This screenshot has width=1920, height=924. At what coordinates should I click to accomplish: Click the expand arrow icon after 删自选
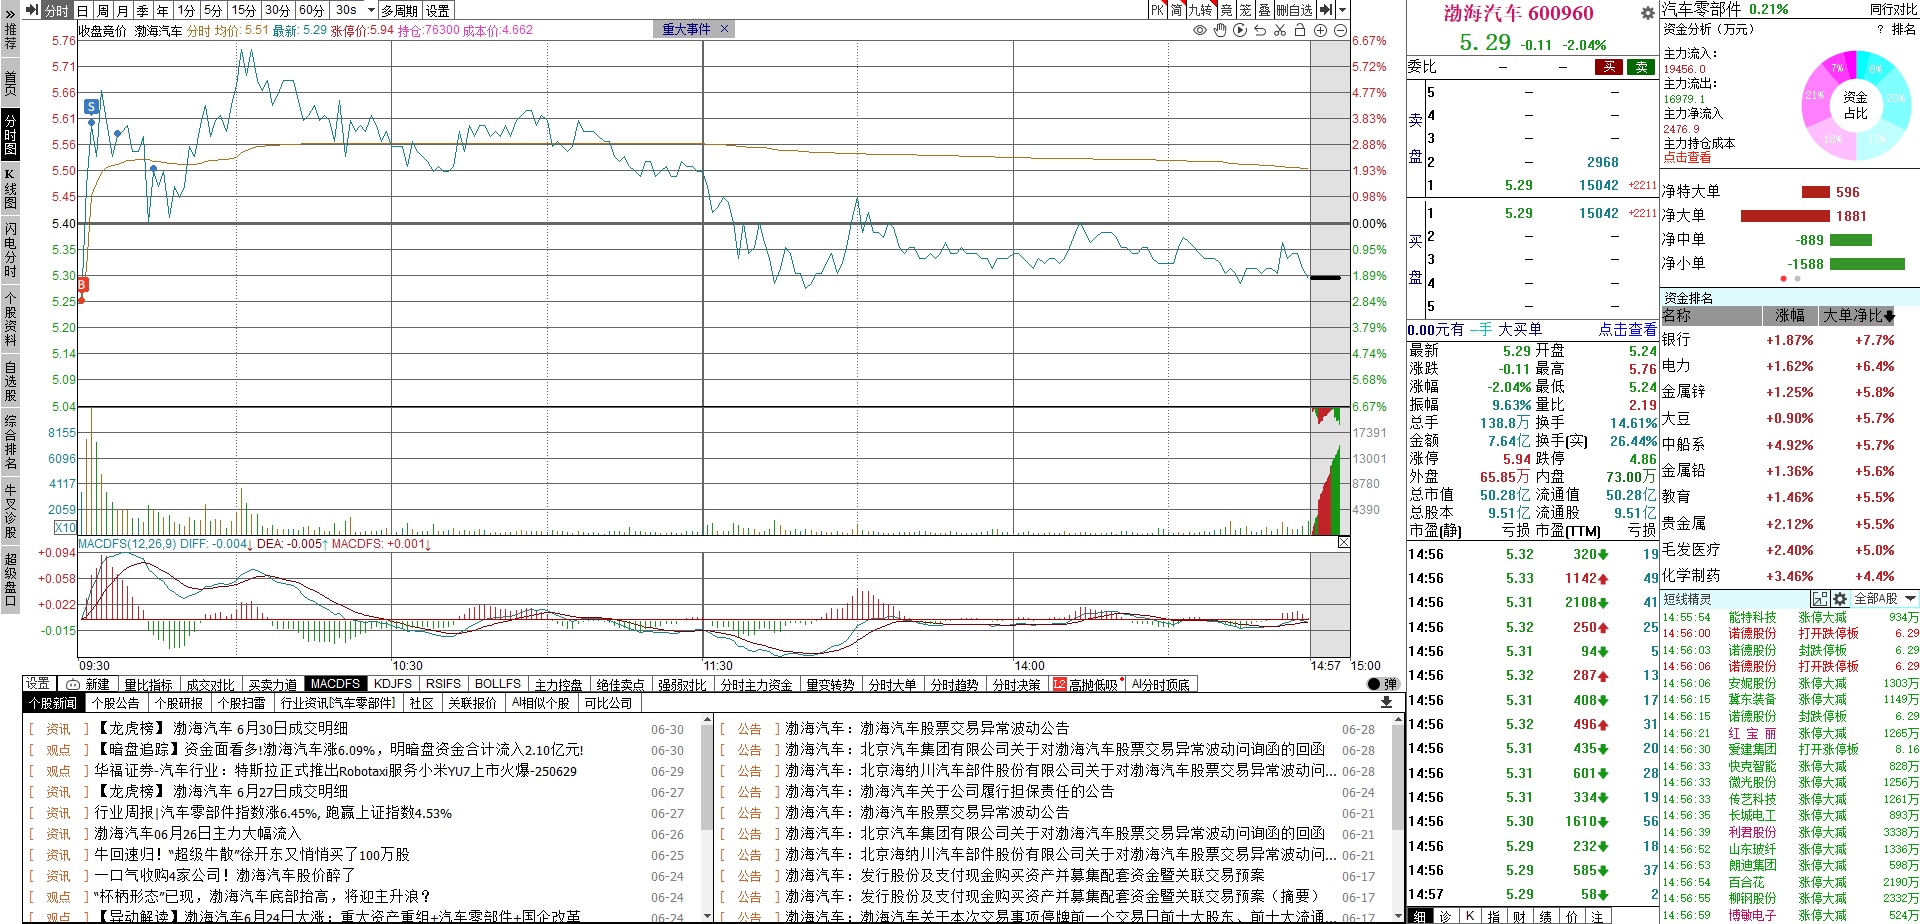pos(1325,10)
